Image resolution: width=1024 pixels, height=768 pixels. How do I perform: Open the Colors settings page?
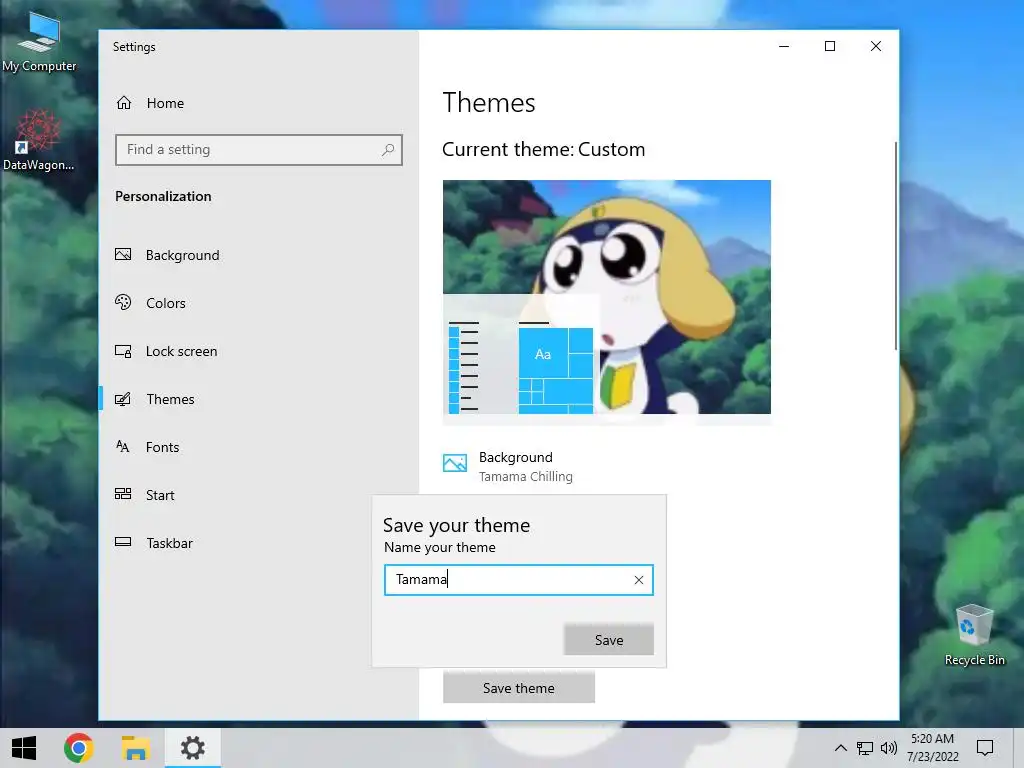(259, 303)
